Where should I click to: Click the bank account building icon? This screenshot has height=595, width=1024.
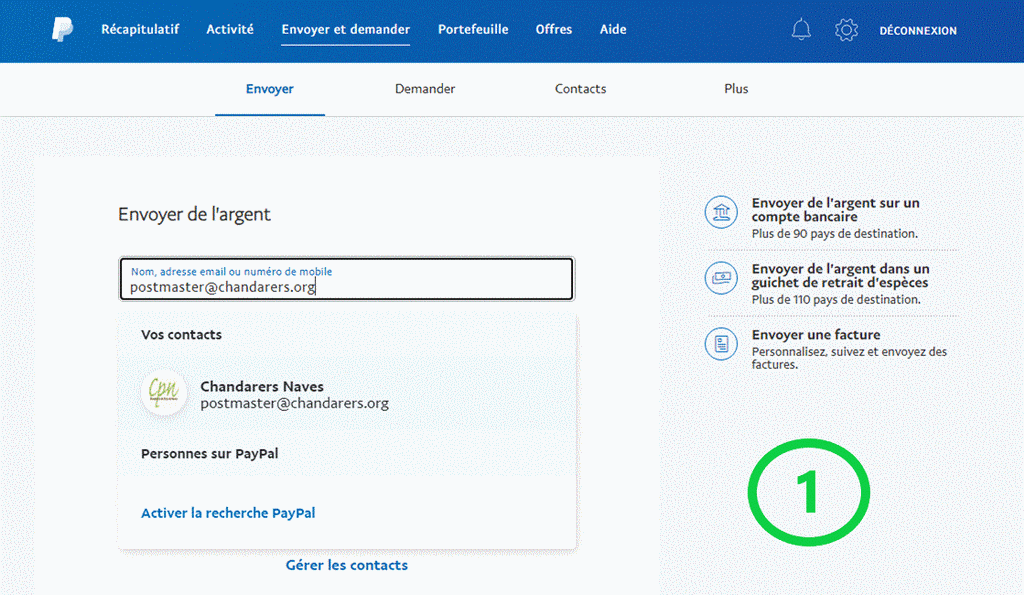(721, 212)
